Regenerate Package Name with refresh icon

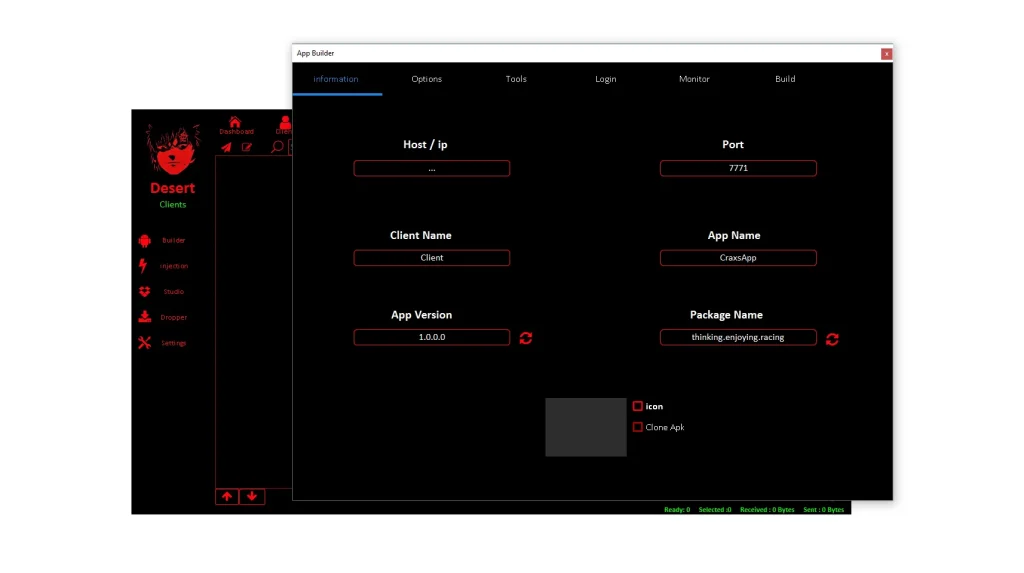832,339
